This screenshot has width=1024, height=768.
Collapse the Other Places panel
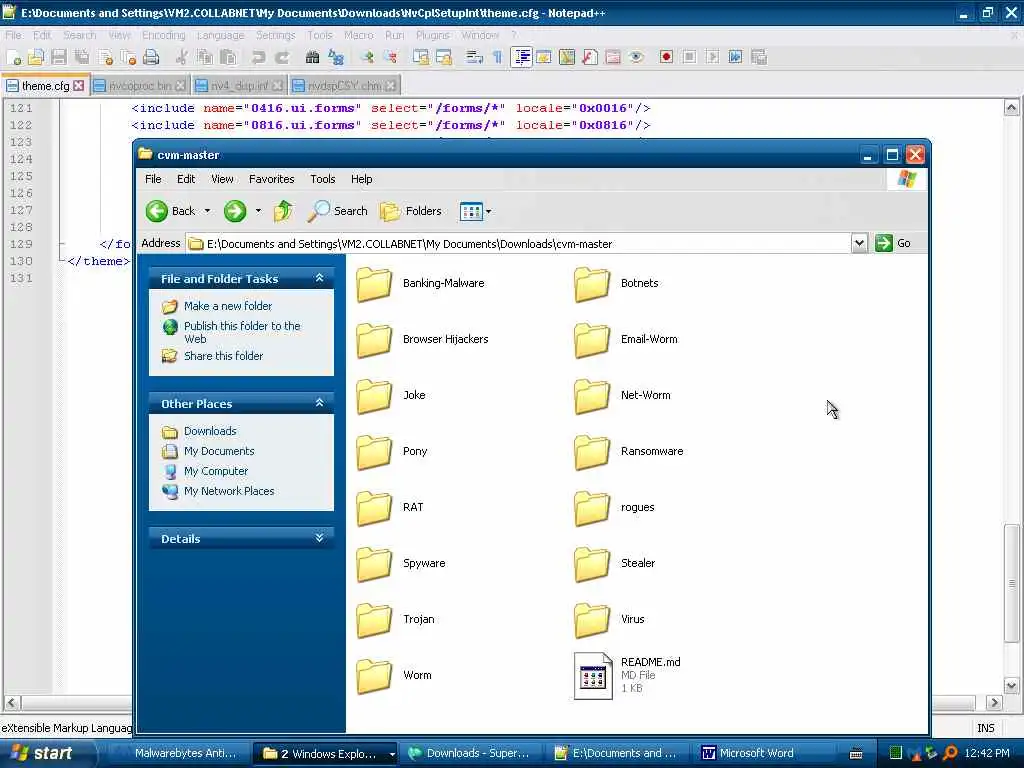(319, 403)
